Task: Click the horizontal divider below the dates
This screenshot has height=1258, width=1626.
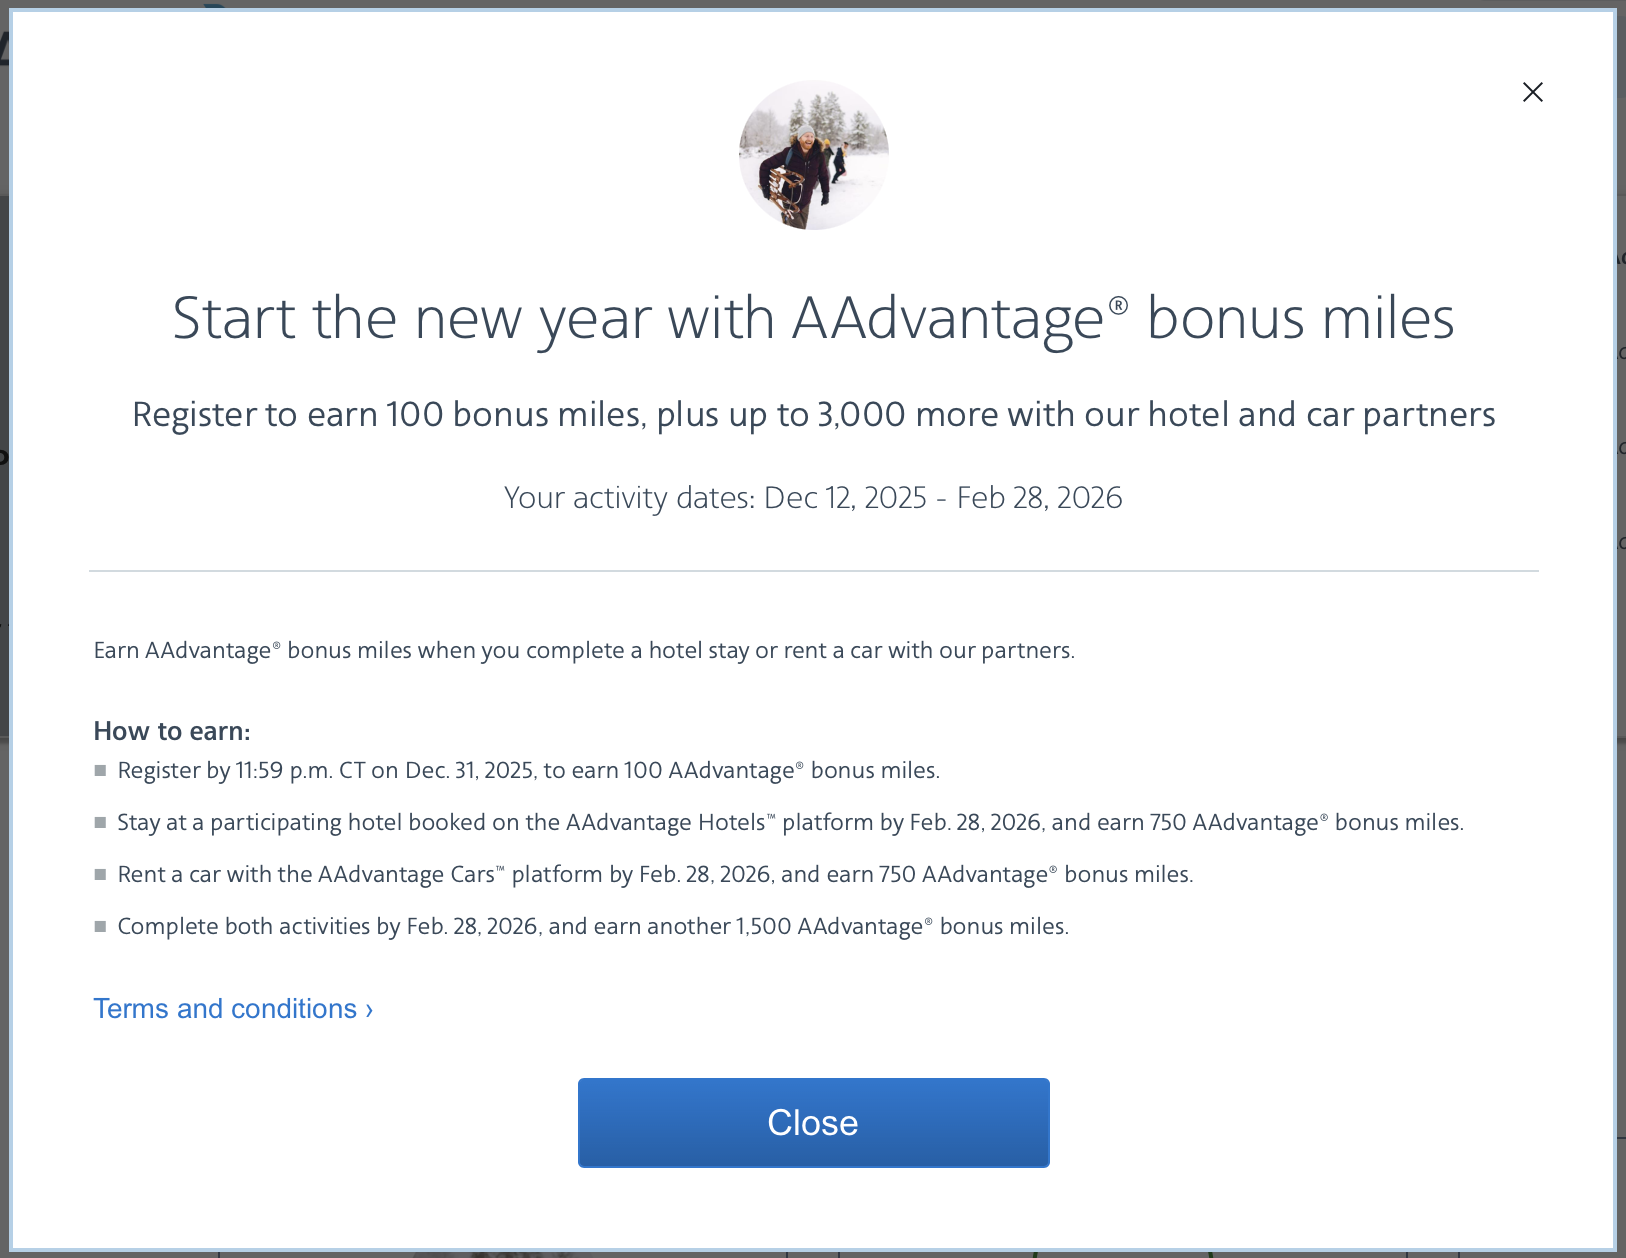Action: pyautogui.click(x=813, y=570)
